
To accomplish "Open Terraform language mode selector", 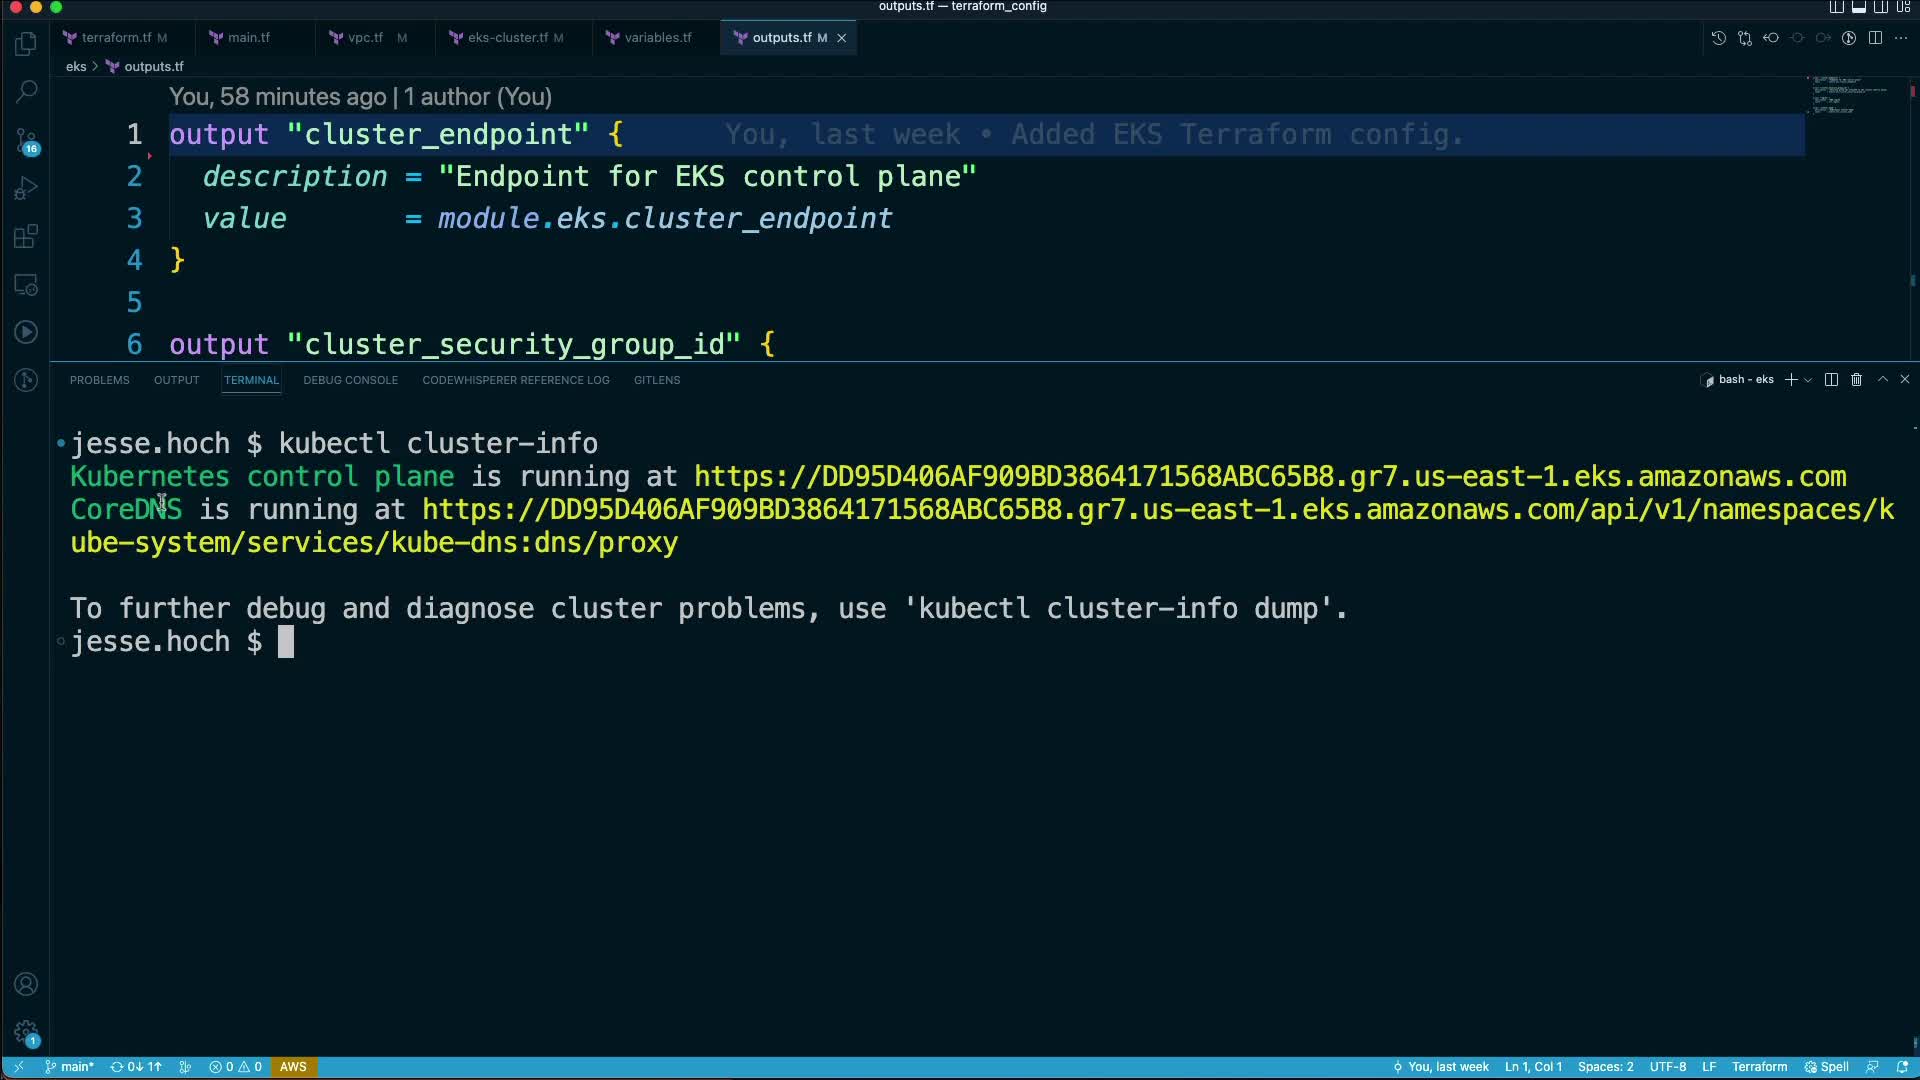I will point(1759,1067).
